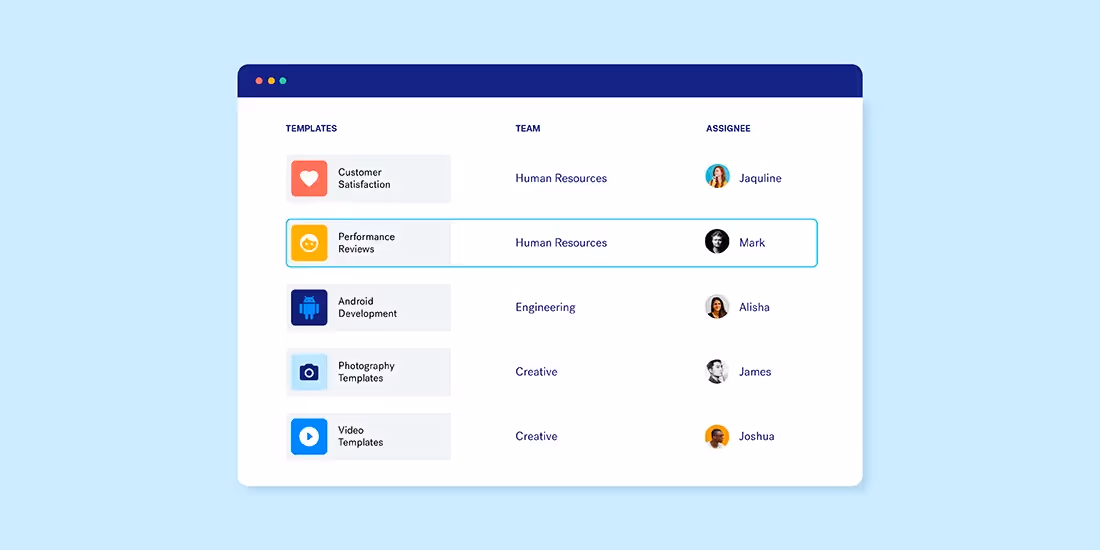Click the Customer Satisfaction heart icon
This screenshot has width=1100, height=550.
(309, 178)
